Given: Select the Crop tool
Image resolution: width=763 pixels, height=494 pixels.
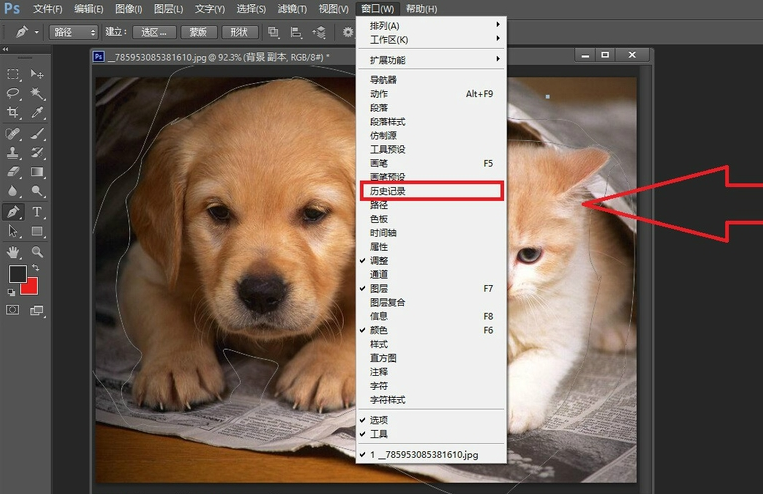Looking at the screenshot, I should click(13, 112).
